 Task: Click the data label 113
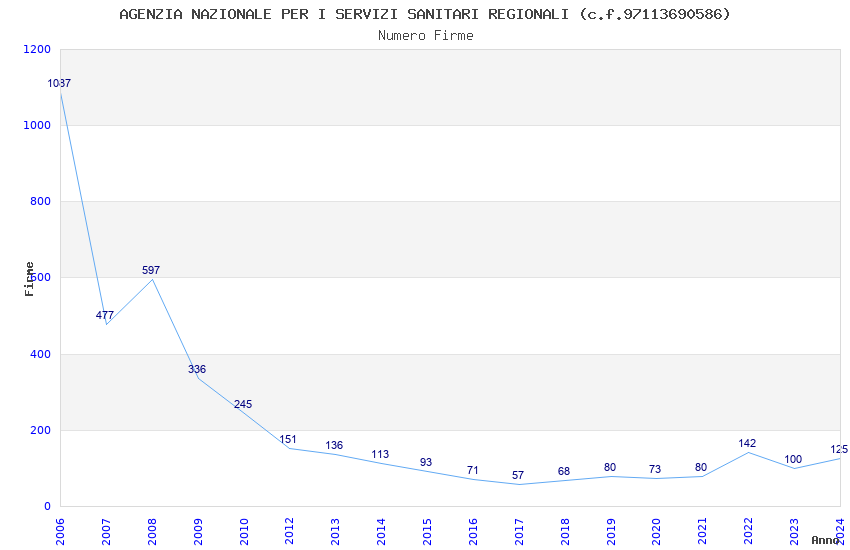pos(380,454)
